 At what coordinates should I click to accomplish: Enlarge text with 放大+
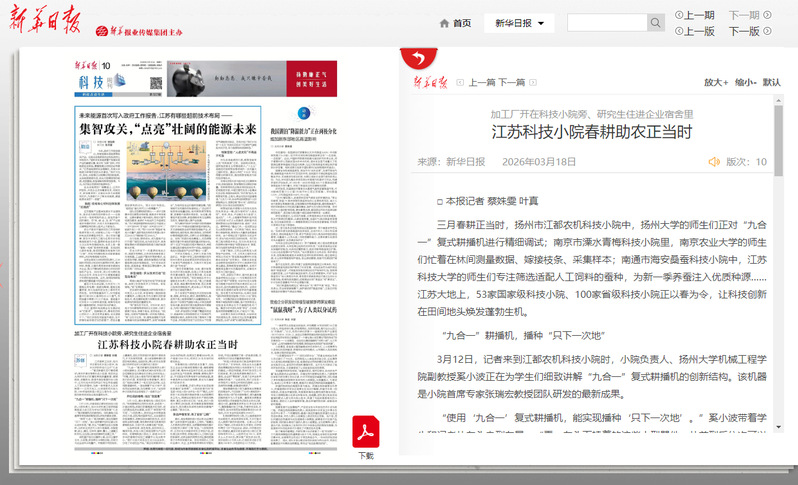715,83
